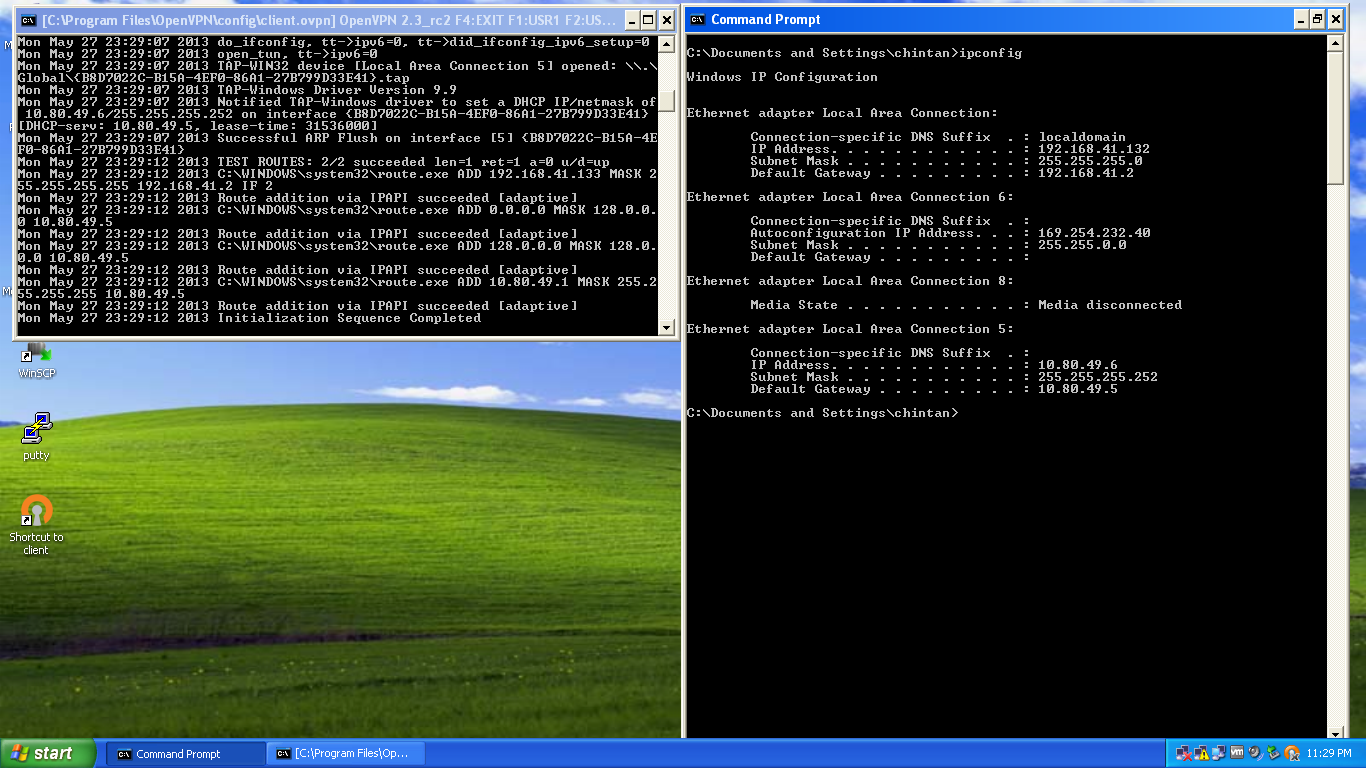The height and width of the screenshot is (768, 1366).
Task: Click the OpenVPN window title bar text
Action: coord(329,20)
